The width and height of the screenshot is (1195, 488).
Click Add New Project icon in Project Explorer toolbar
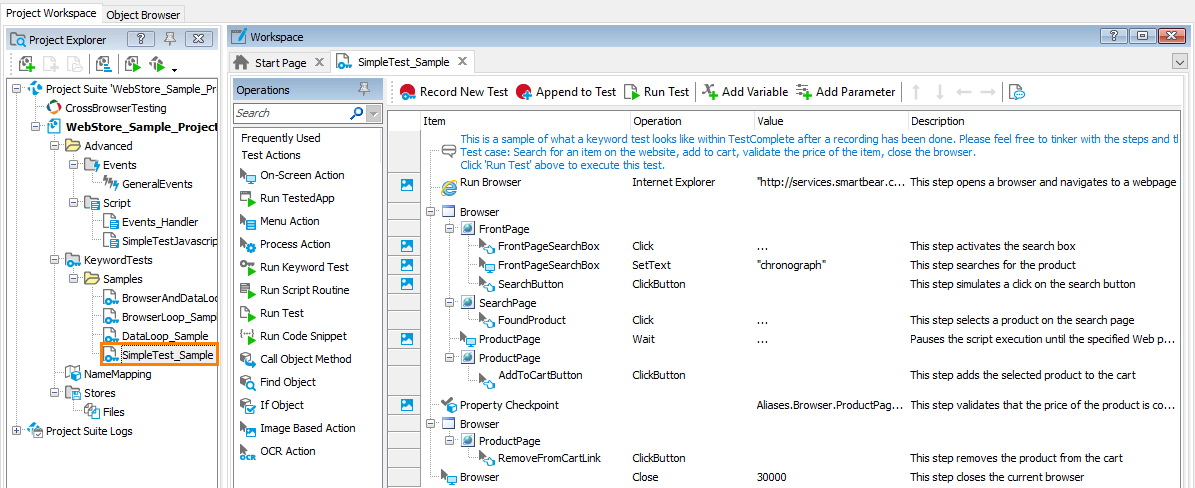click(x=27, y=63)
